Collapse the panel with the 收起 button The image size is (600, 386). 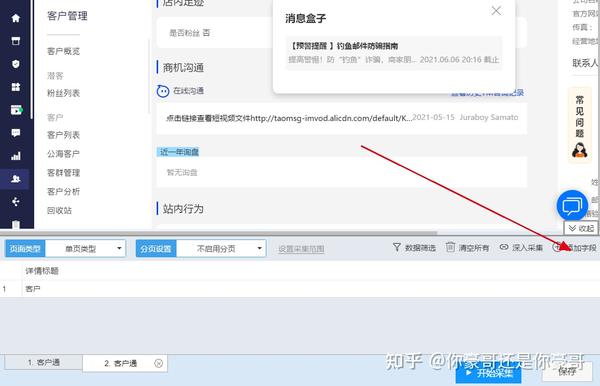tap(581, 228)
